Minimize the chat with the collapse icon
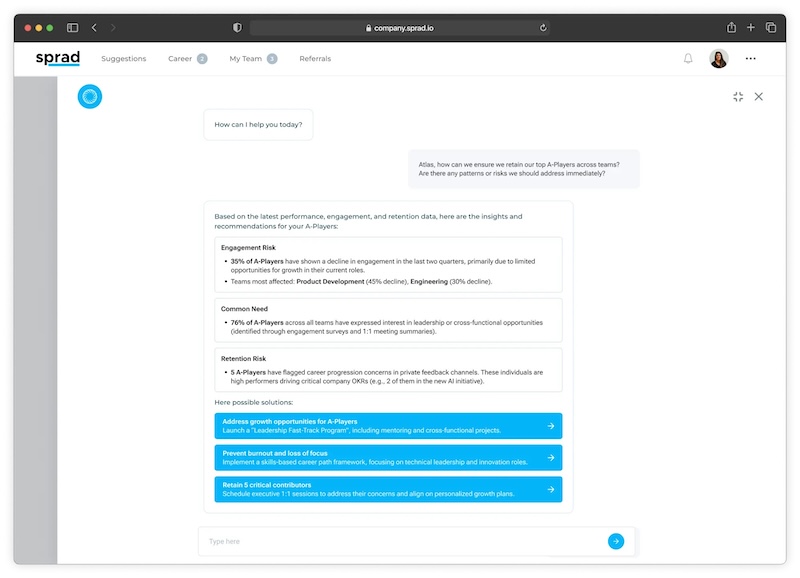Screen dimensions: 800x578 point(738,97)
